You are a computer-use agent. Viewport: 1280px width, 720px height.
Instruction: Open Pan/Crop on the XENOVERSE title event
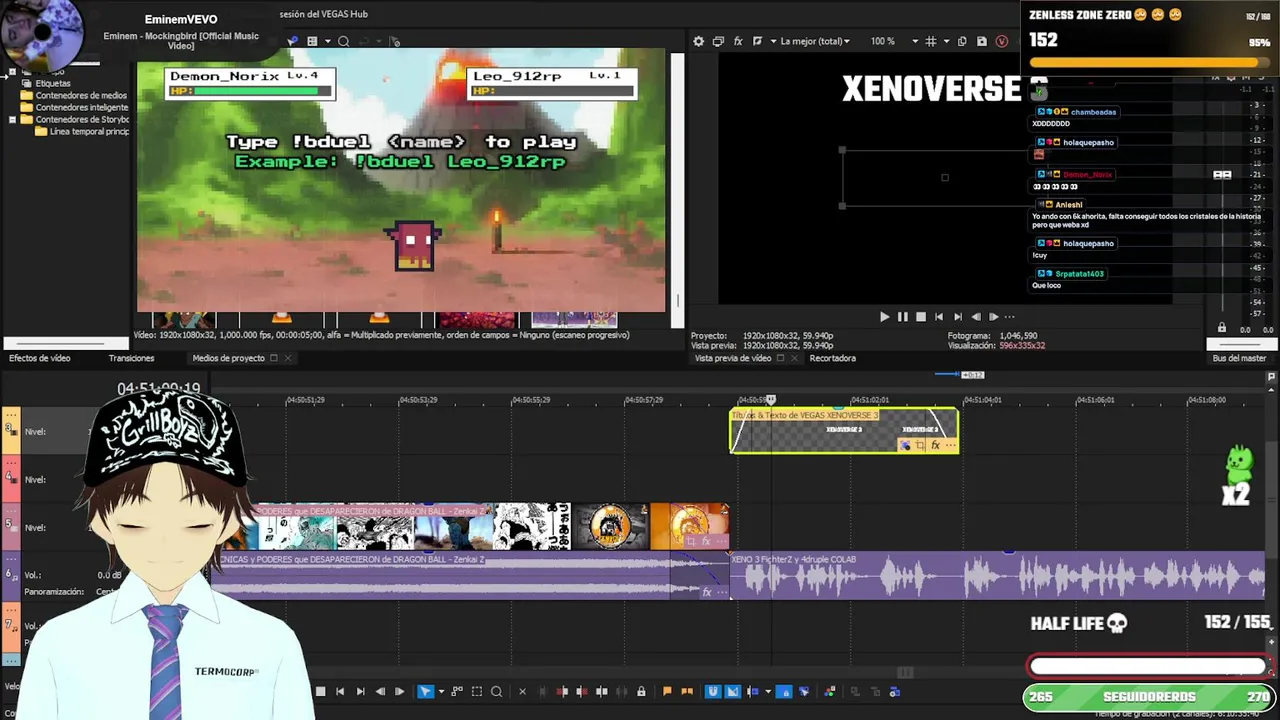[920, 445]
